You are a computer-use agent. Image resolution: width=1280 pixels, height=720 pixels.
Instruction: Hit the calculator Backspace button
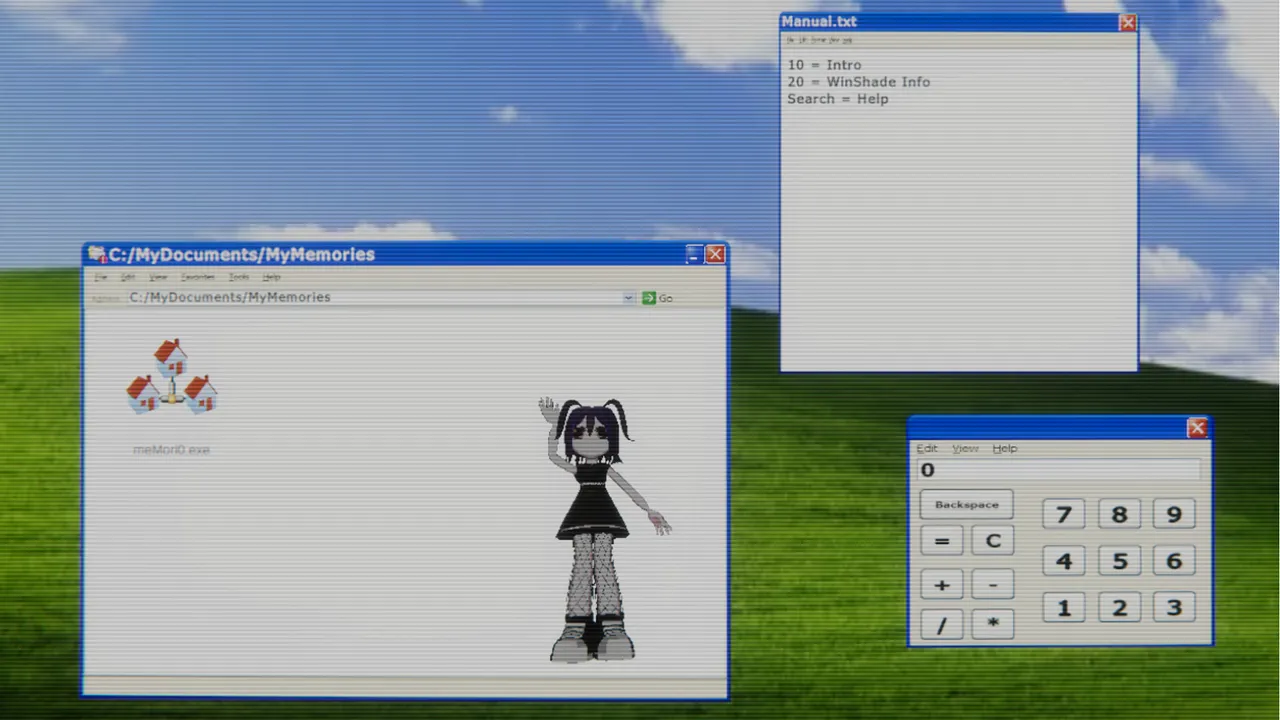coord(966,505)
